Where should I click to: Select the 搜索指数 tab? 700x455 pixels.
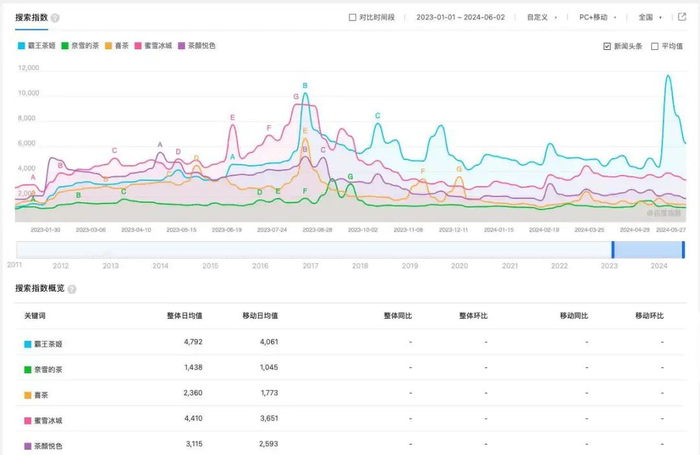point(31,18)
